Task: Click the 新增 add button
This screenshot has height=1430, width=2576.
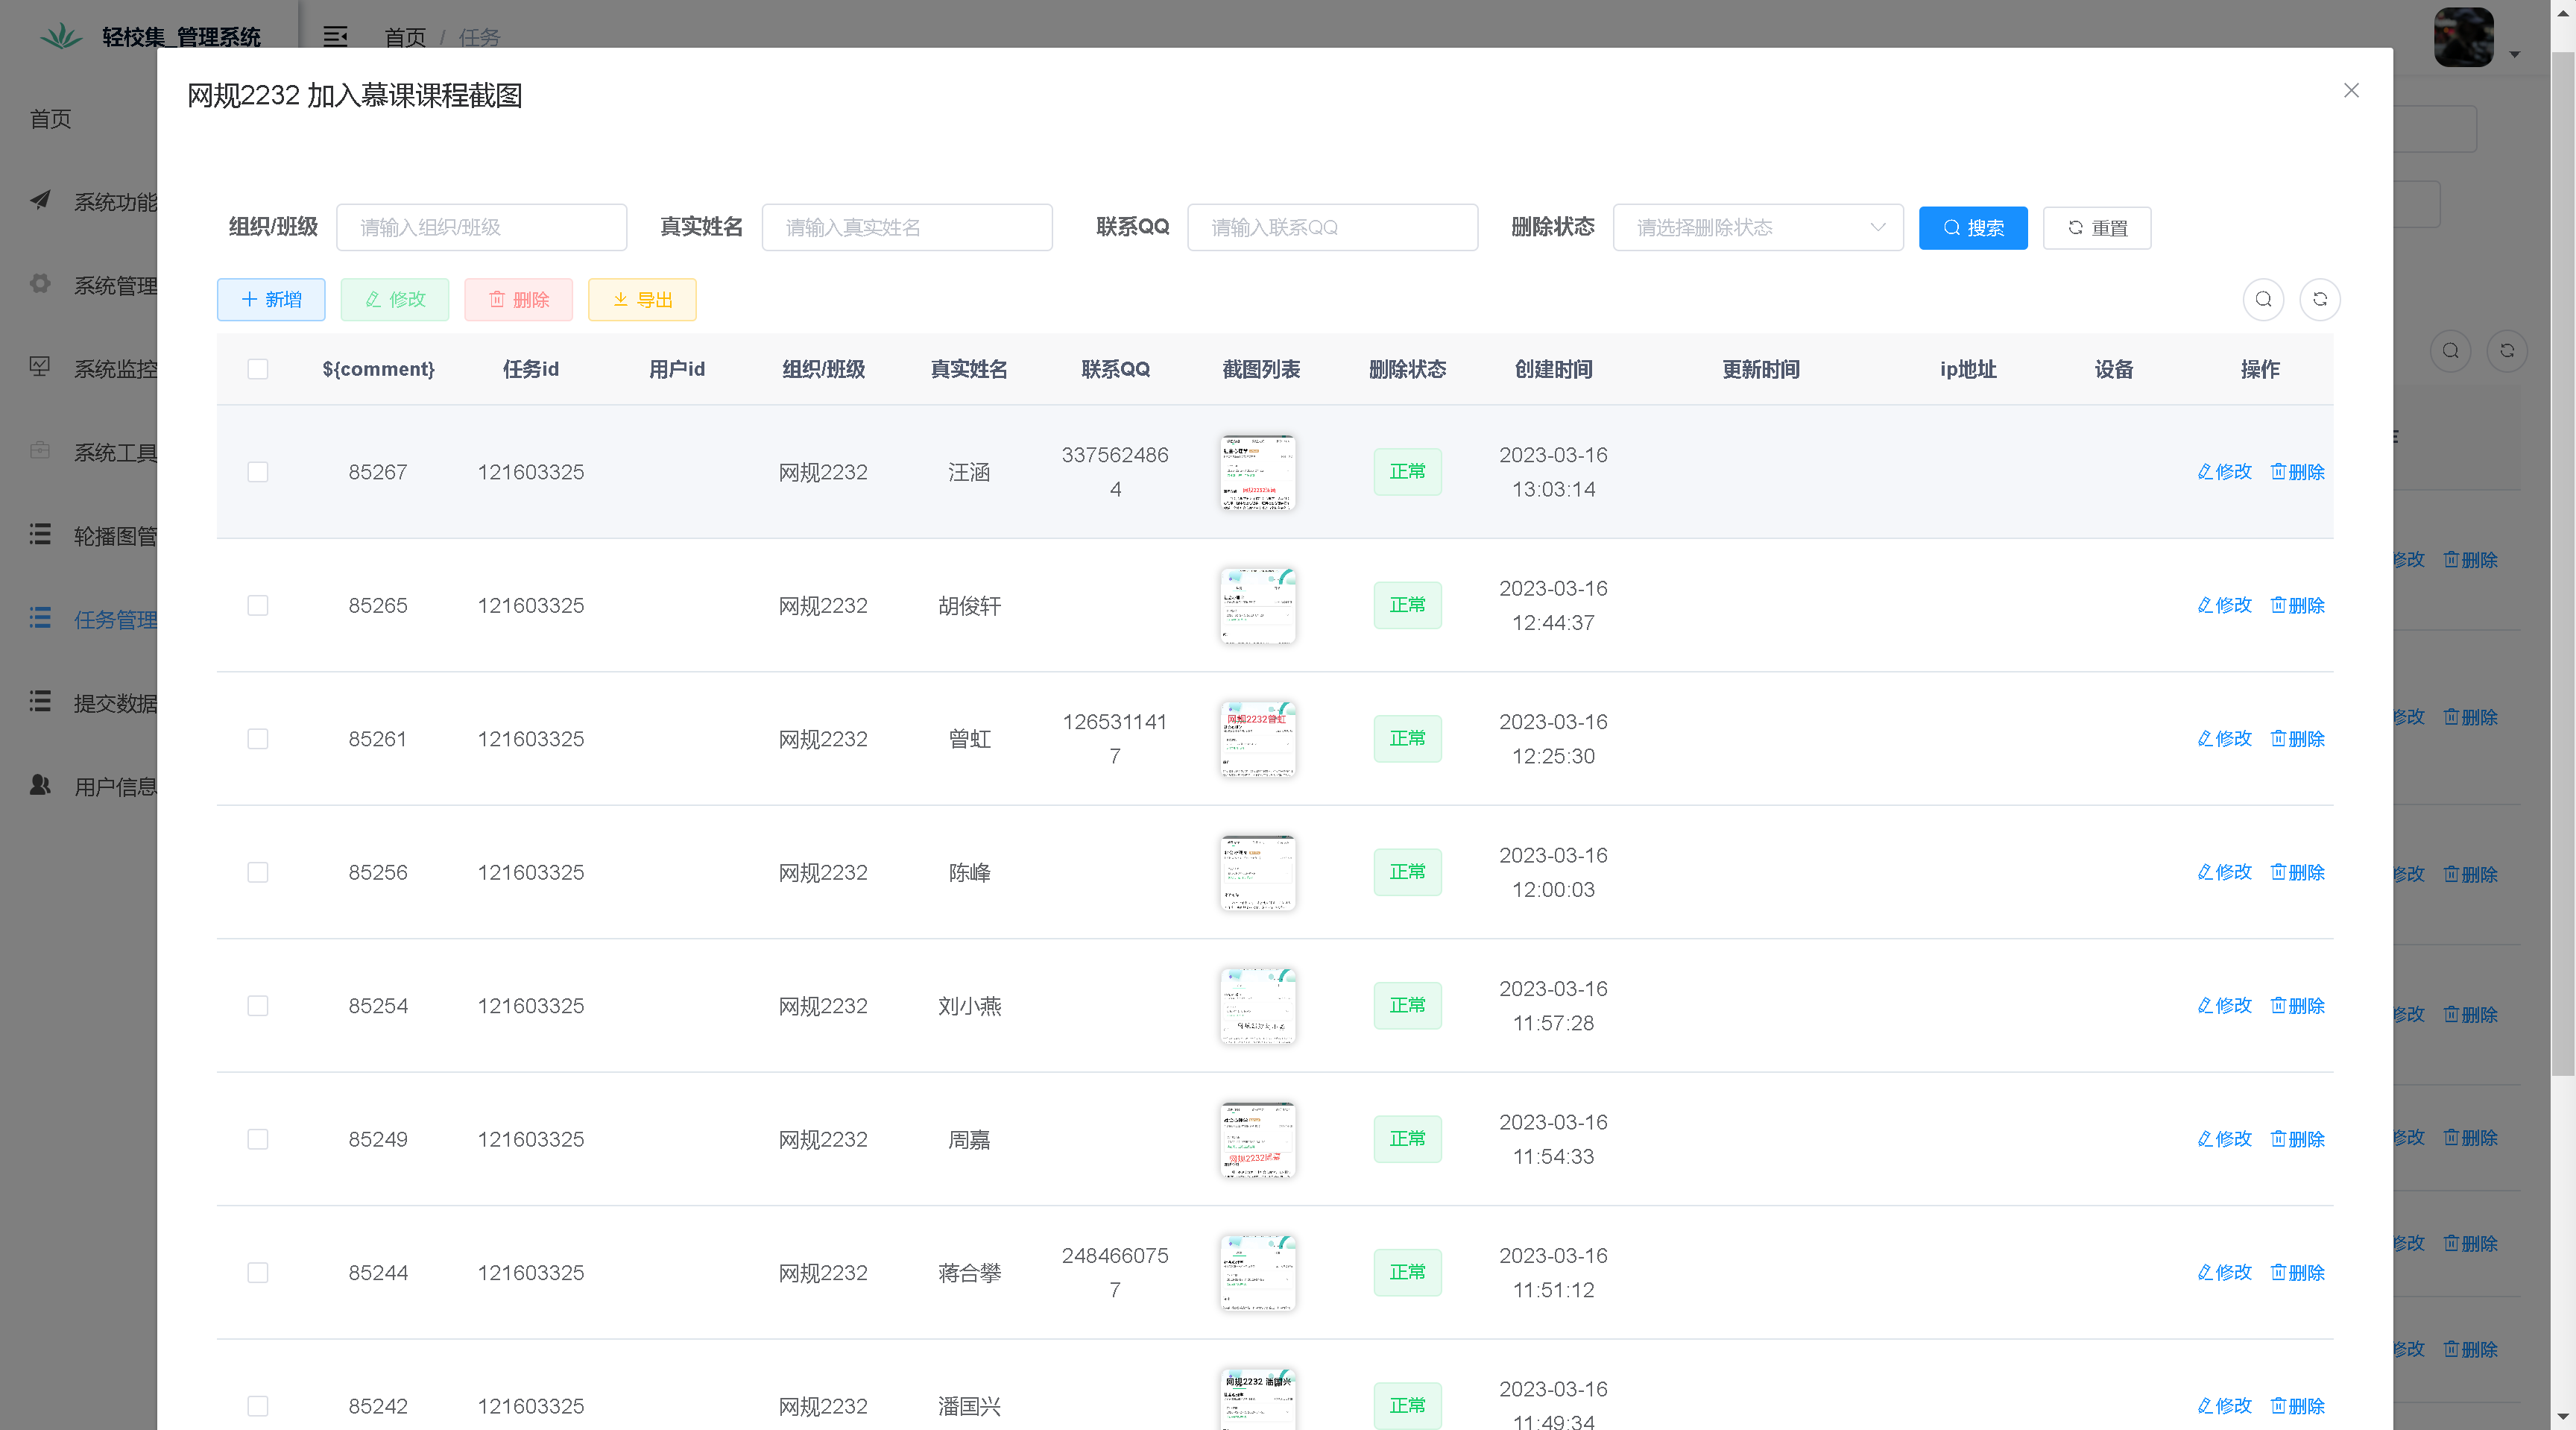Action: click(271, 300)
